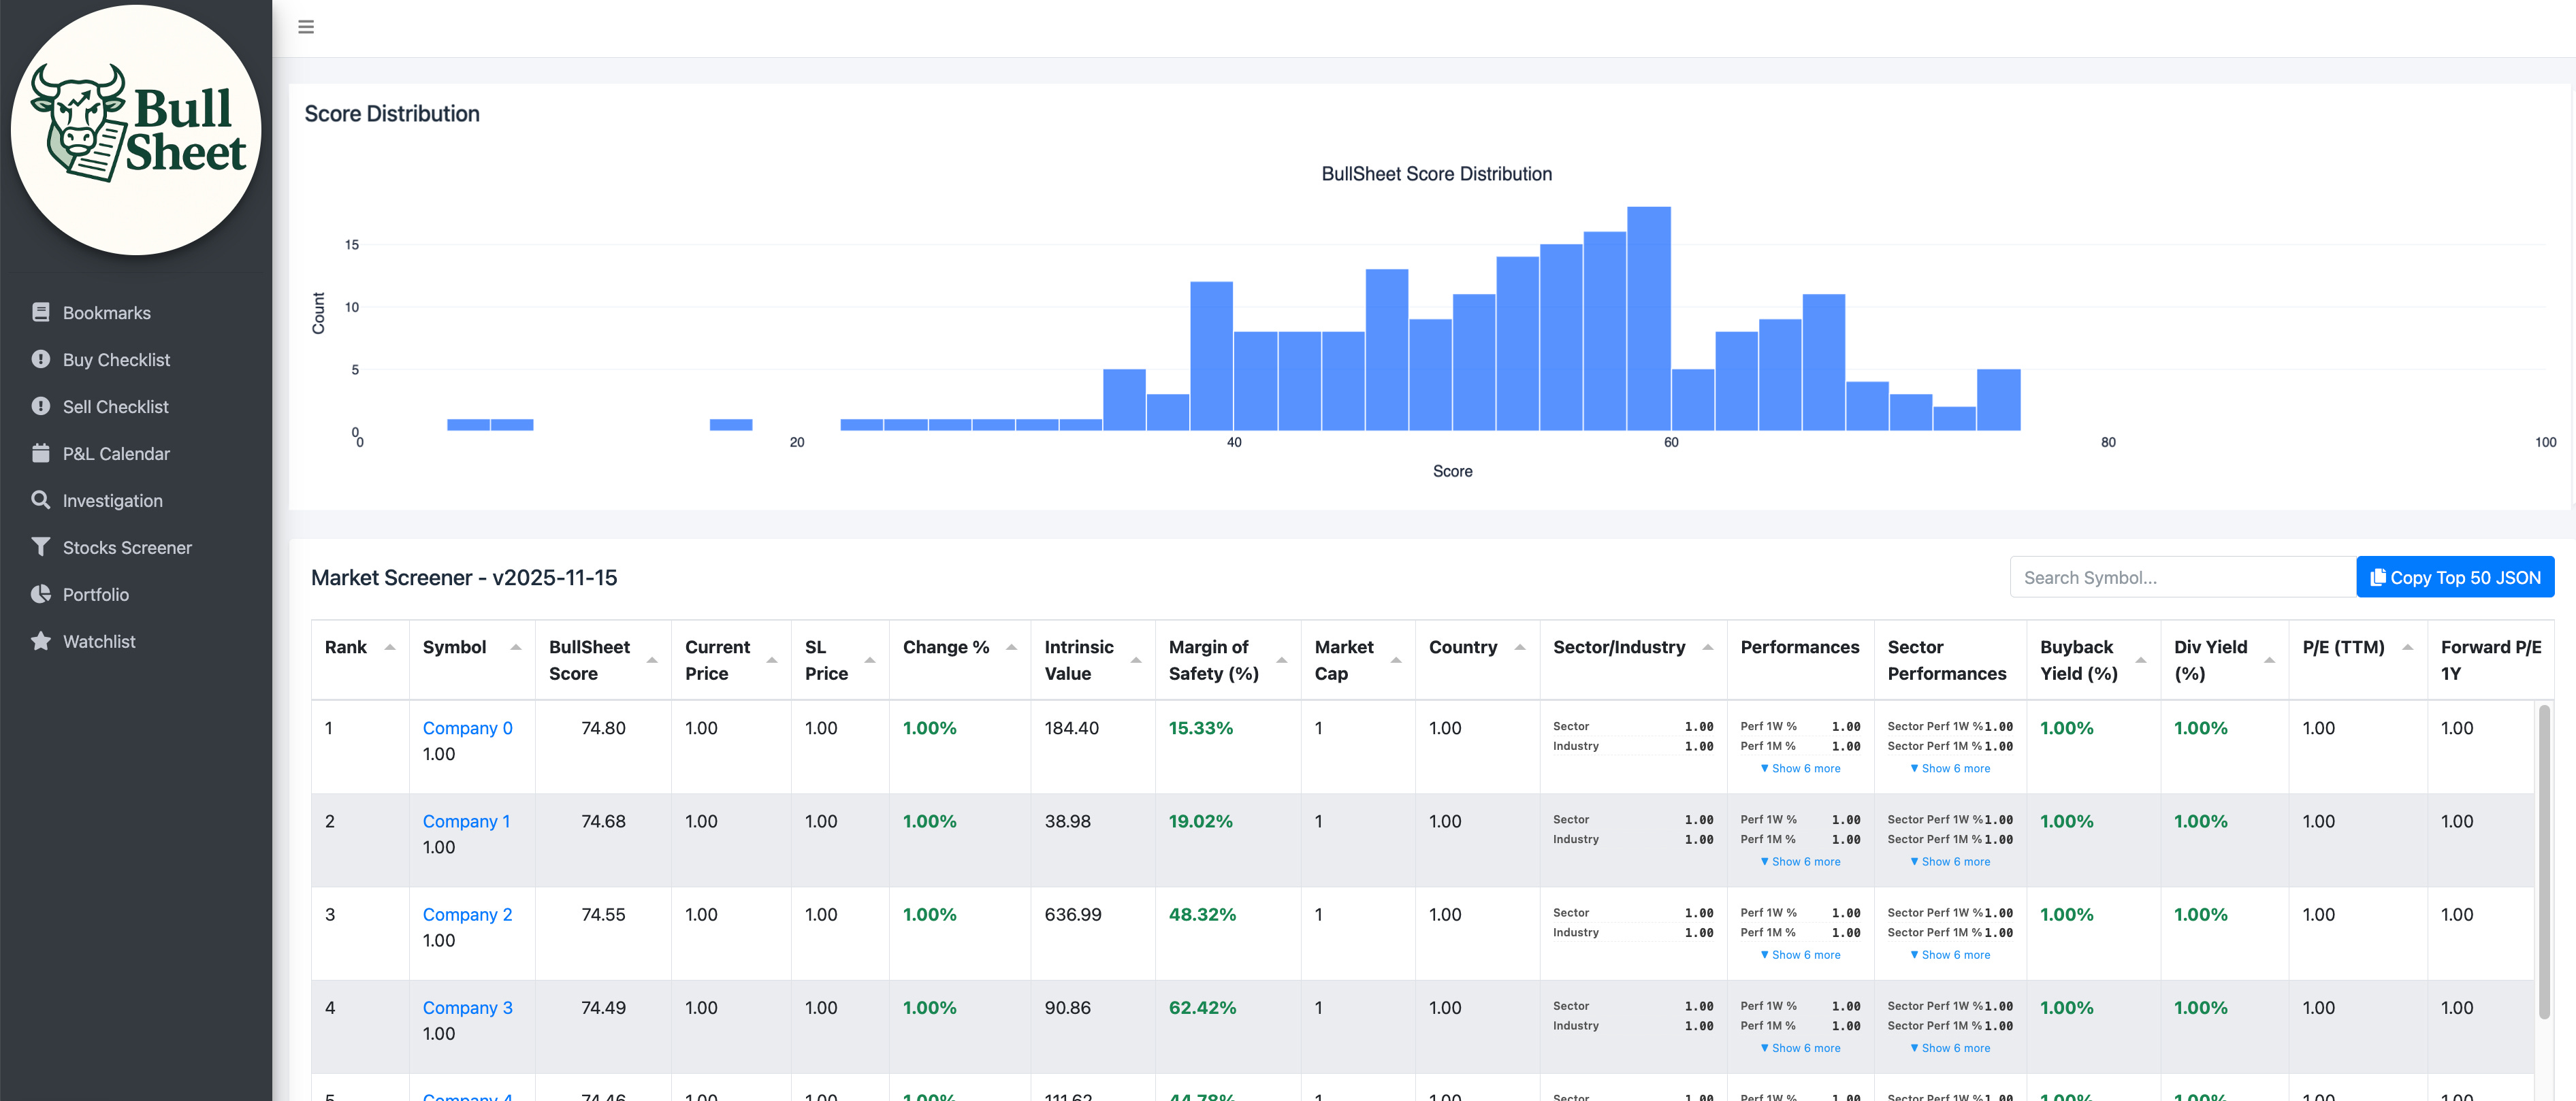
Task: Click the Stocks Screener funnel icon
Action: [41, 547]
